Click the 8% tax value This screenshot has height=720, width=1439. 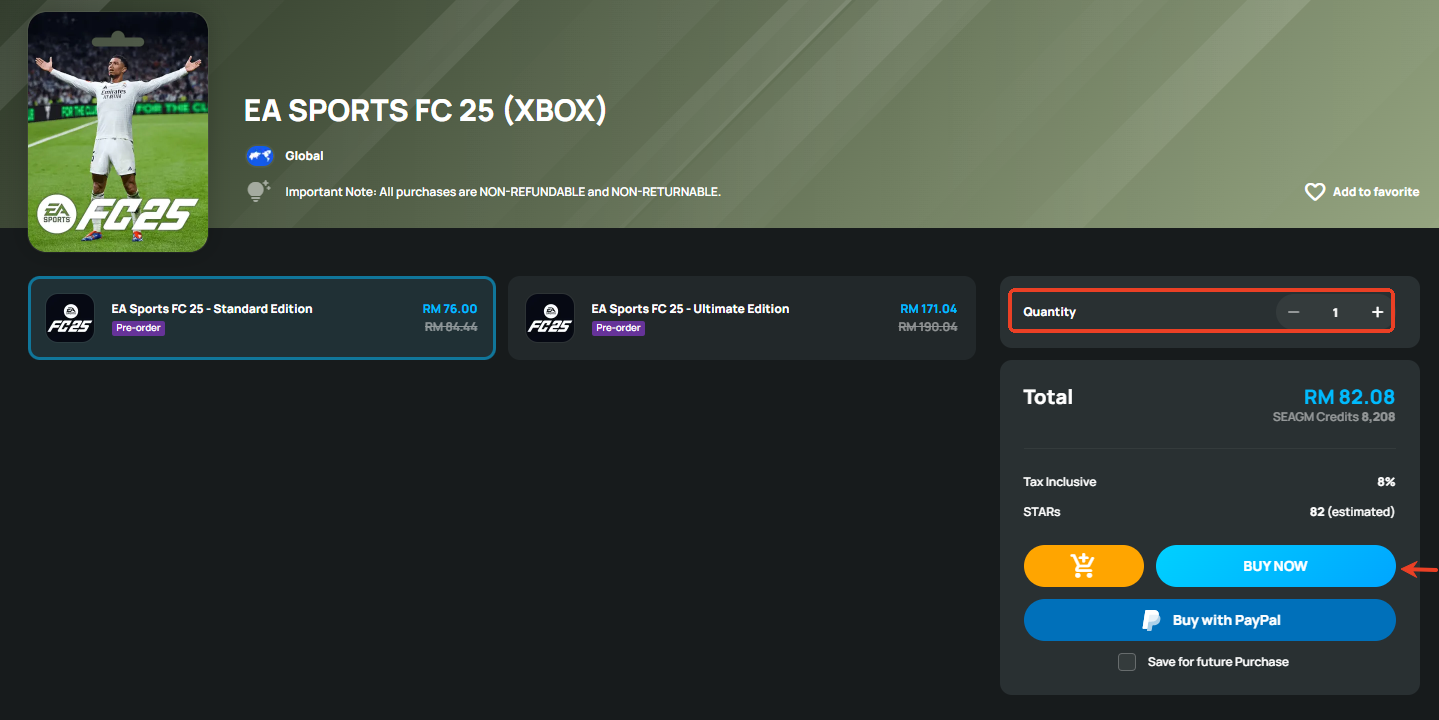(1386, 482)
